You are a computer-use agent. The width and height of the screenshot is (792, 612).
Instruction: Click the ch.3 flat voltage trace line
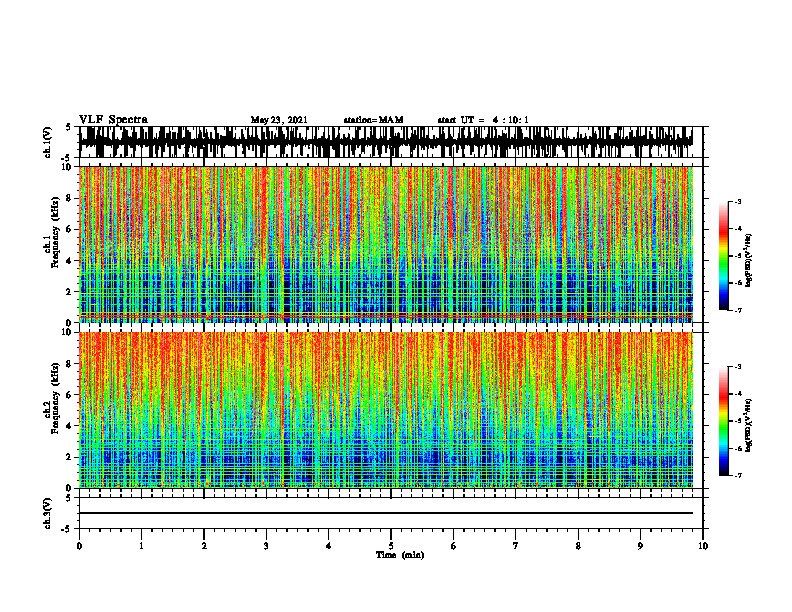click(386, 513)
